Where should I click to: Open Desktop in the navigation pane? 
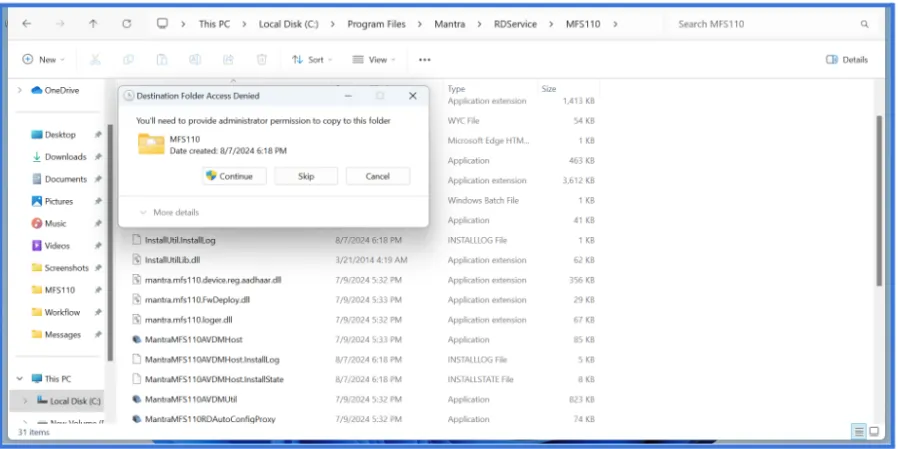tap(60, 135)
